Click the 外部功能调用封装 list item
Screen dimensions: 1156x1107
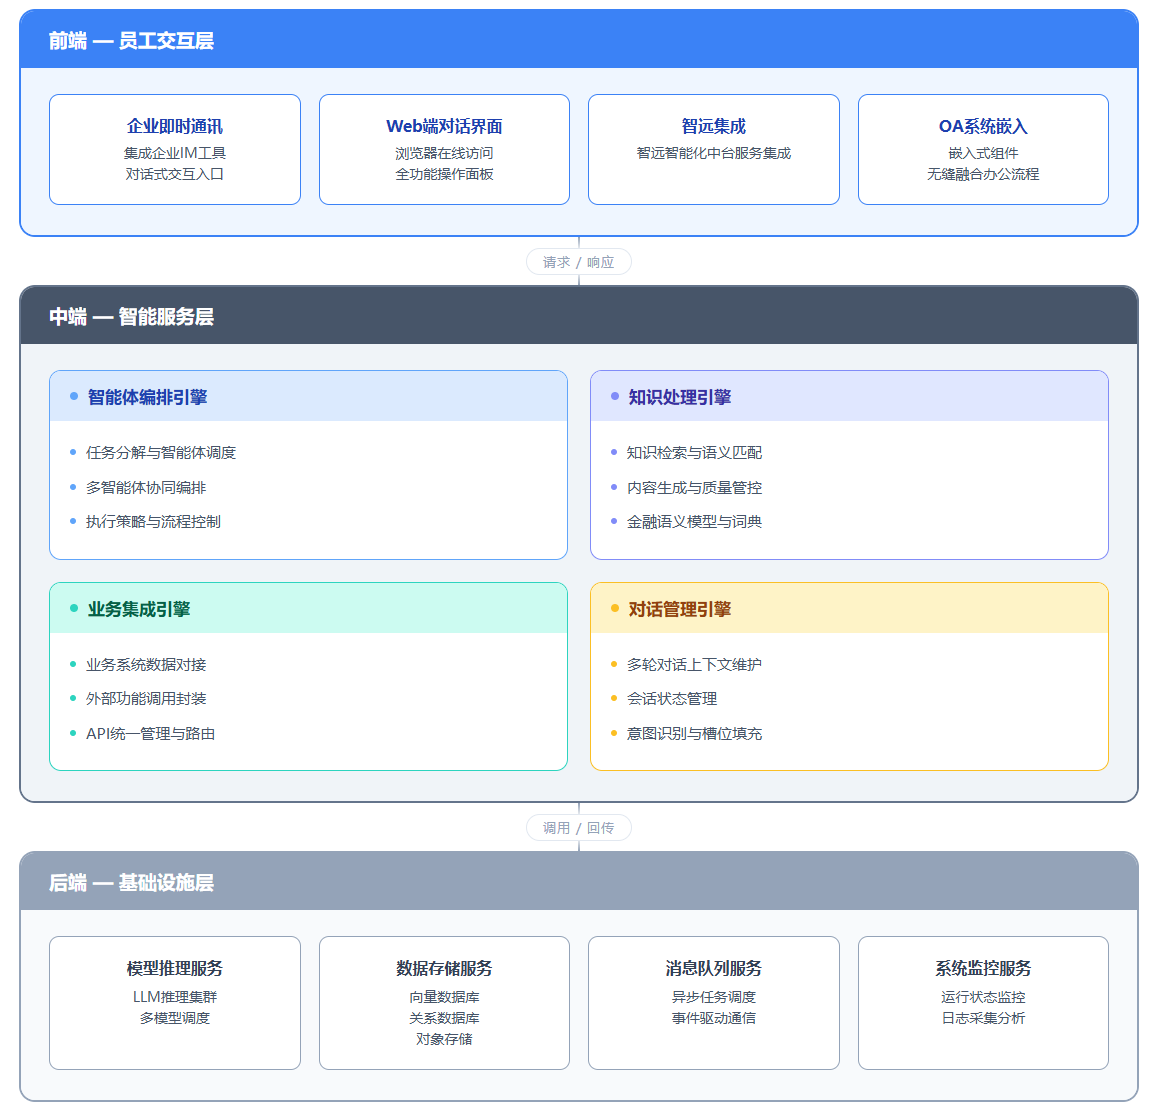(x=146, y=699)
